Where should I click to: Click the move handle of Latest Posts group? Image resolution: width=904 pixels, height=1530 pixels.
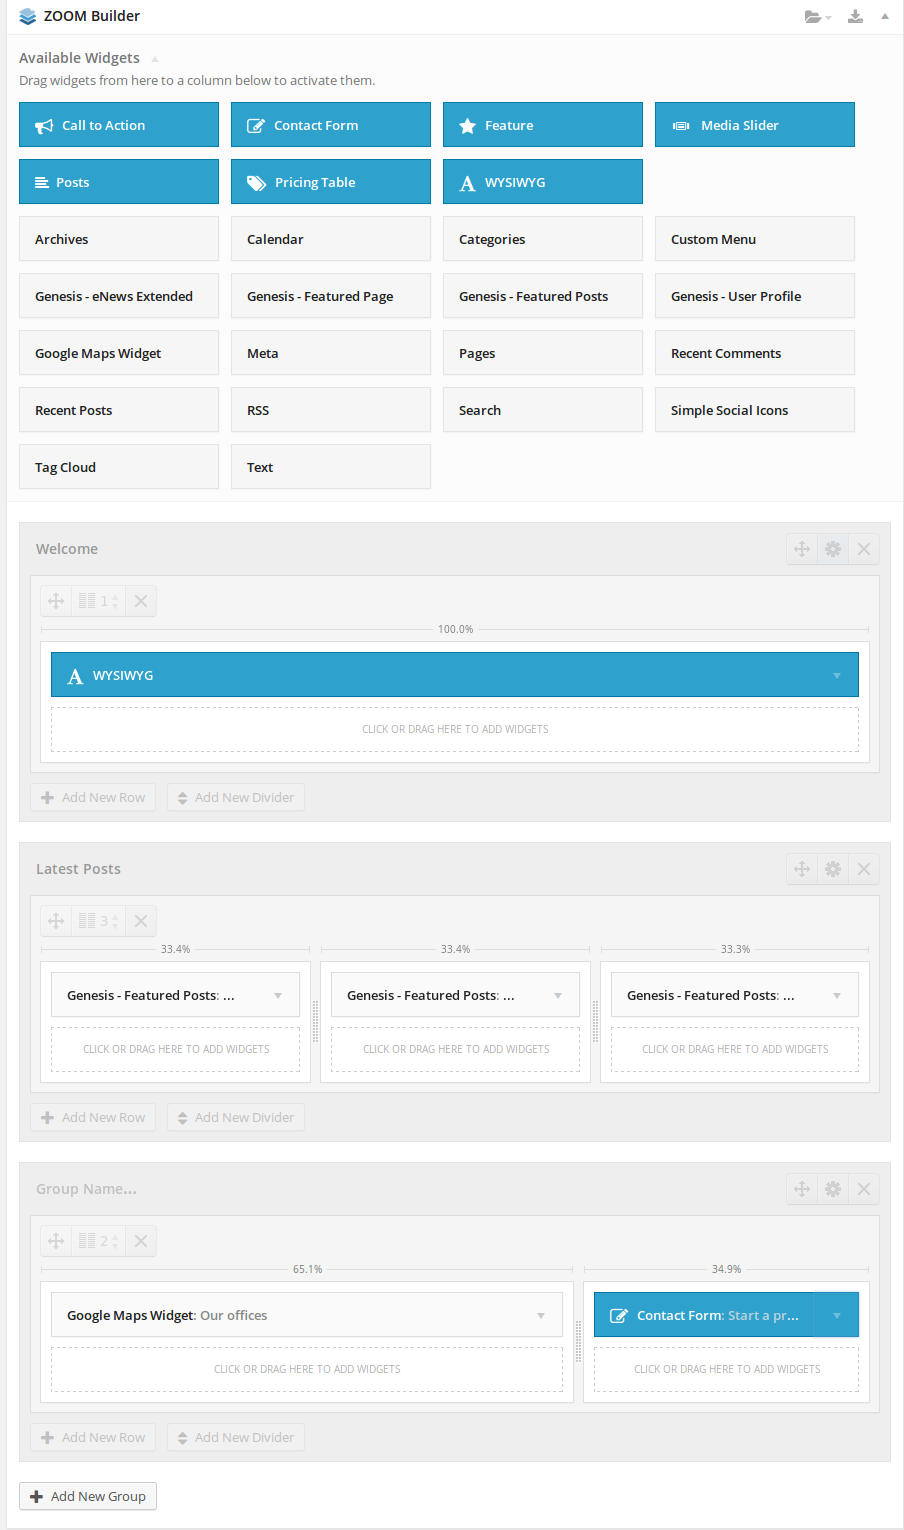pyautogui.click(x=802, y=869)
